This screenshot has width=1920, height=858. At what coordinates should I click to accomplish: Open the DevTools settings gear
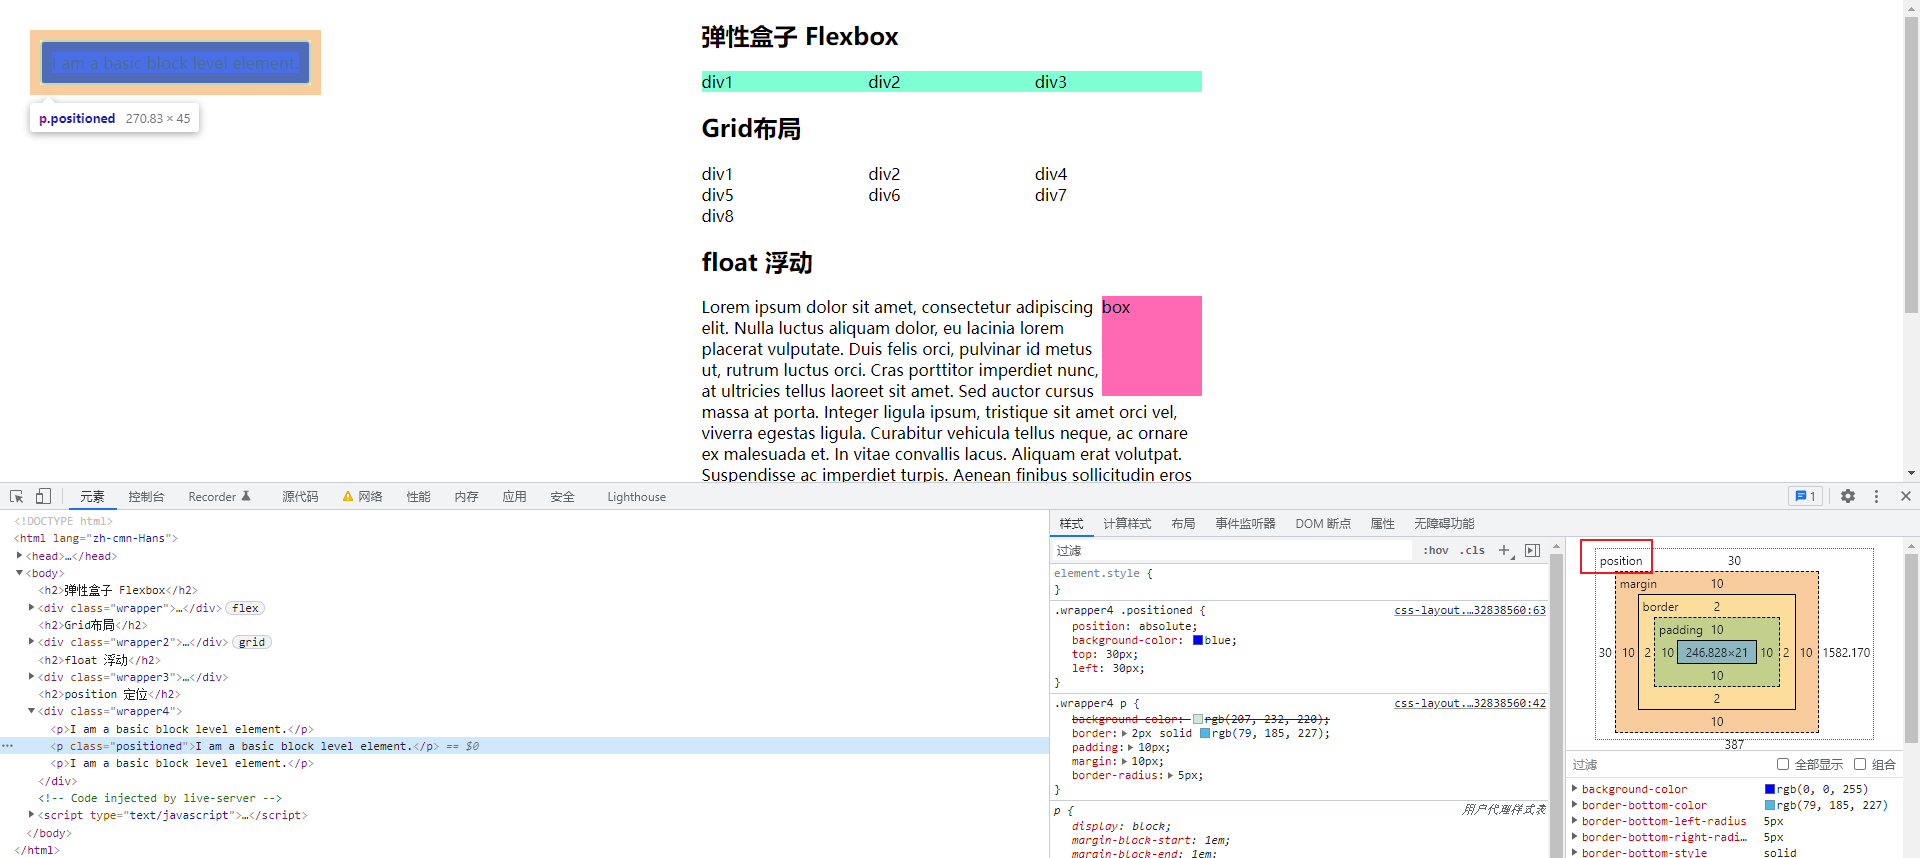coord(1848,496)
